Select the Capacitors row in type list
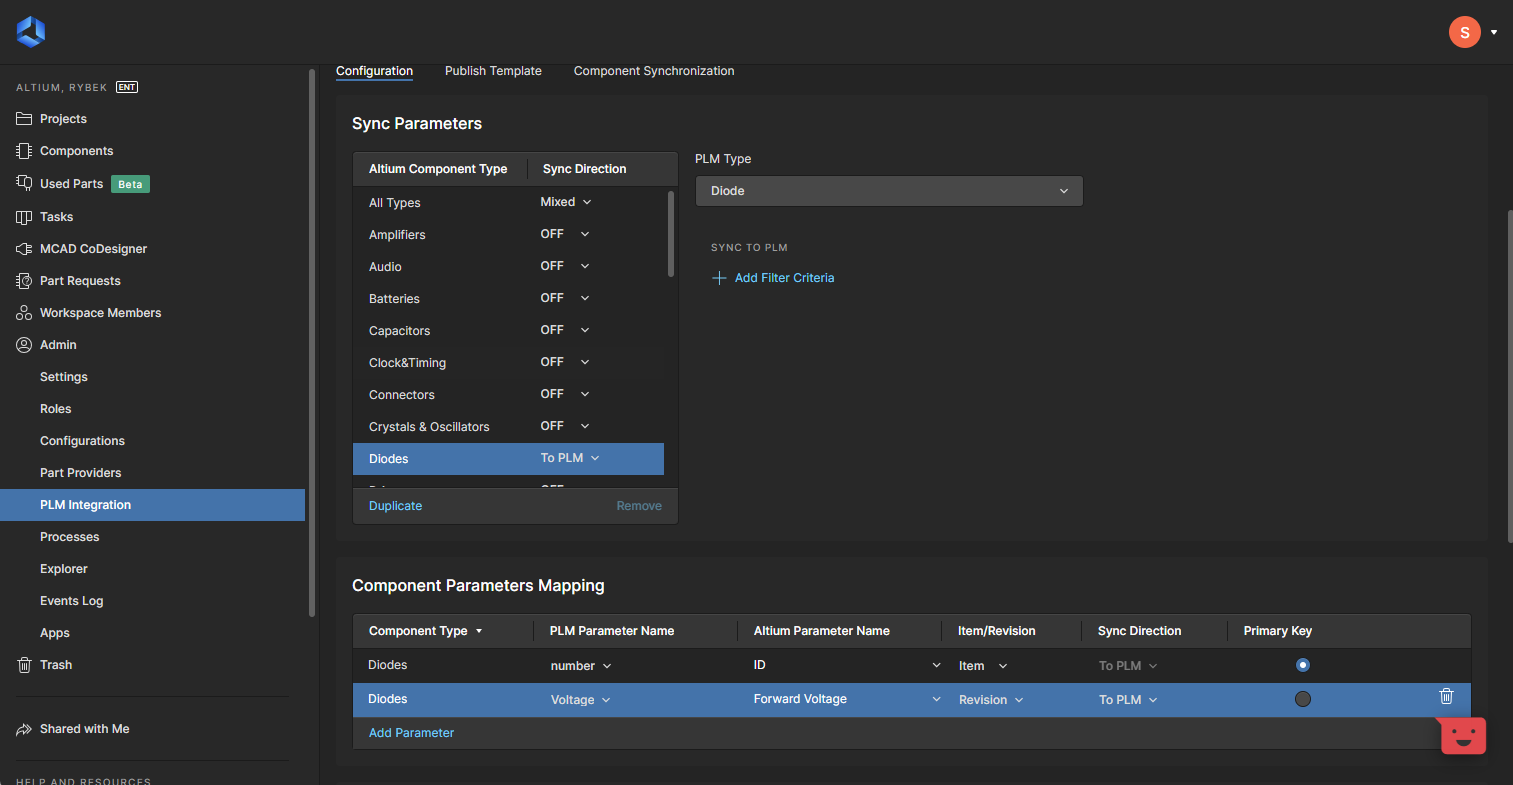This screenshot has height=785, width=1513. tap(508, 331)
